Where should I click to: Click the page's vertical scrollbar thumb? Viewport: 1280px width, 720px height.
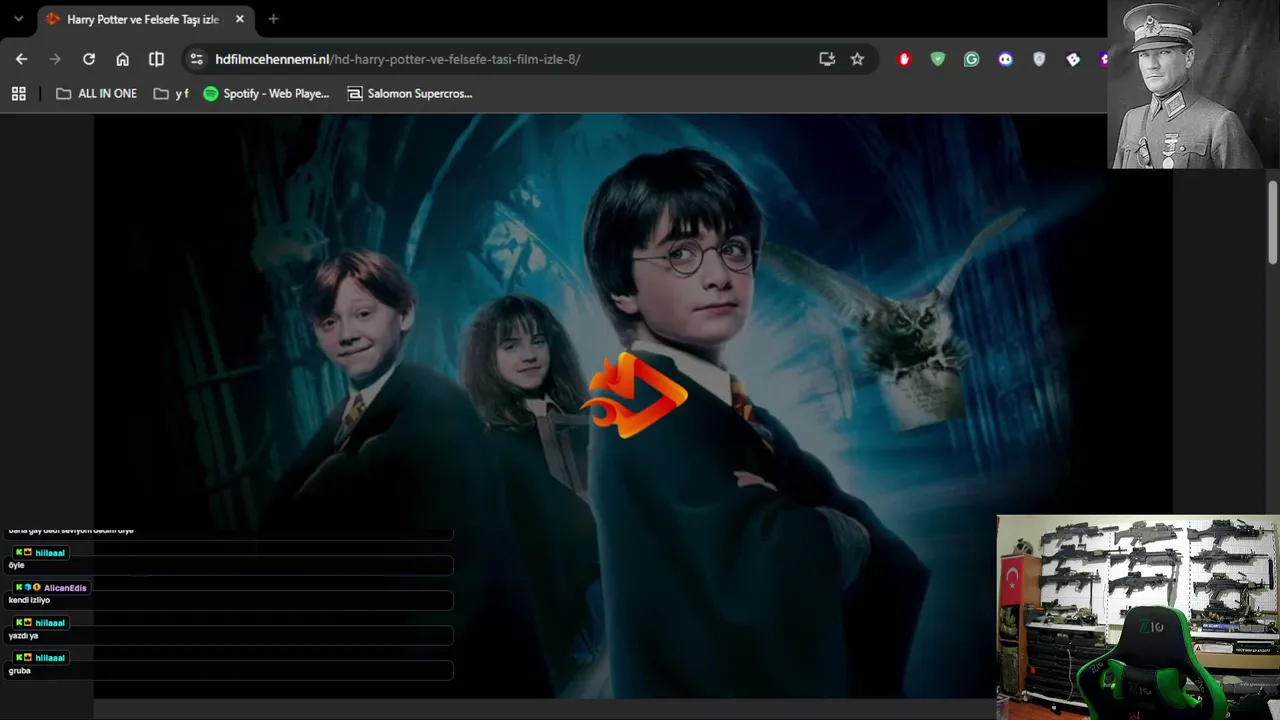1273,222
